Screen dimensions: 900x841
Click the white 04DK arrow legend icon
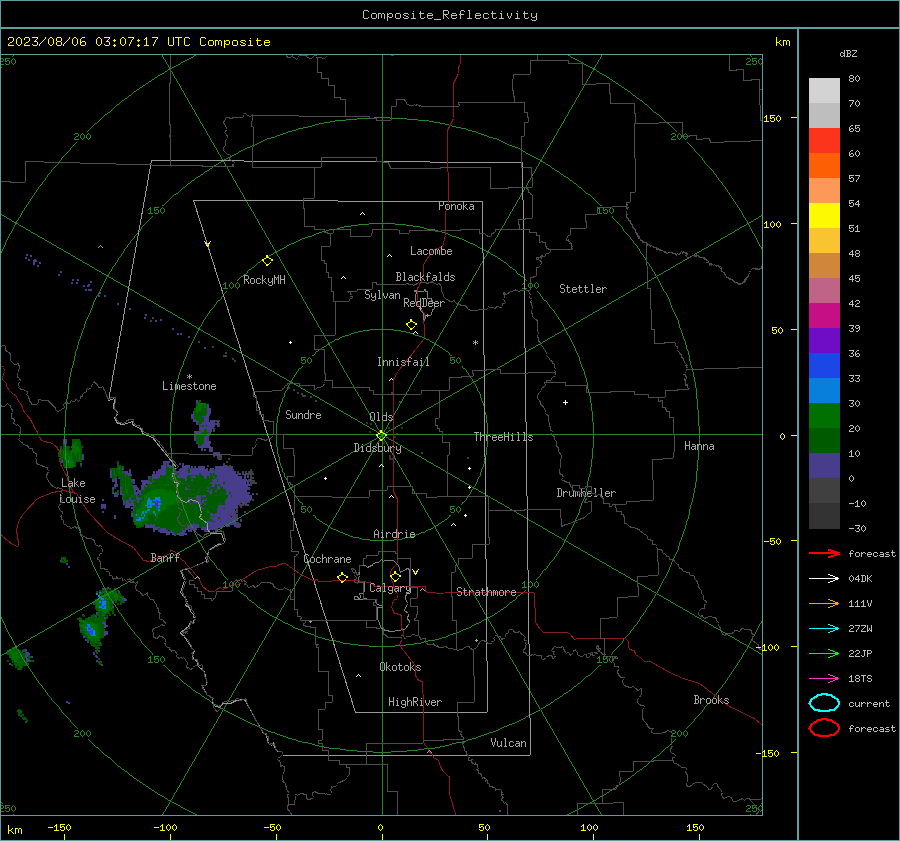[824, 578]
